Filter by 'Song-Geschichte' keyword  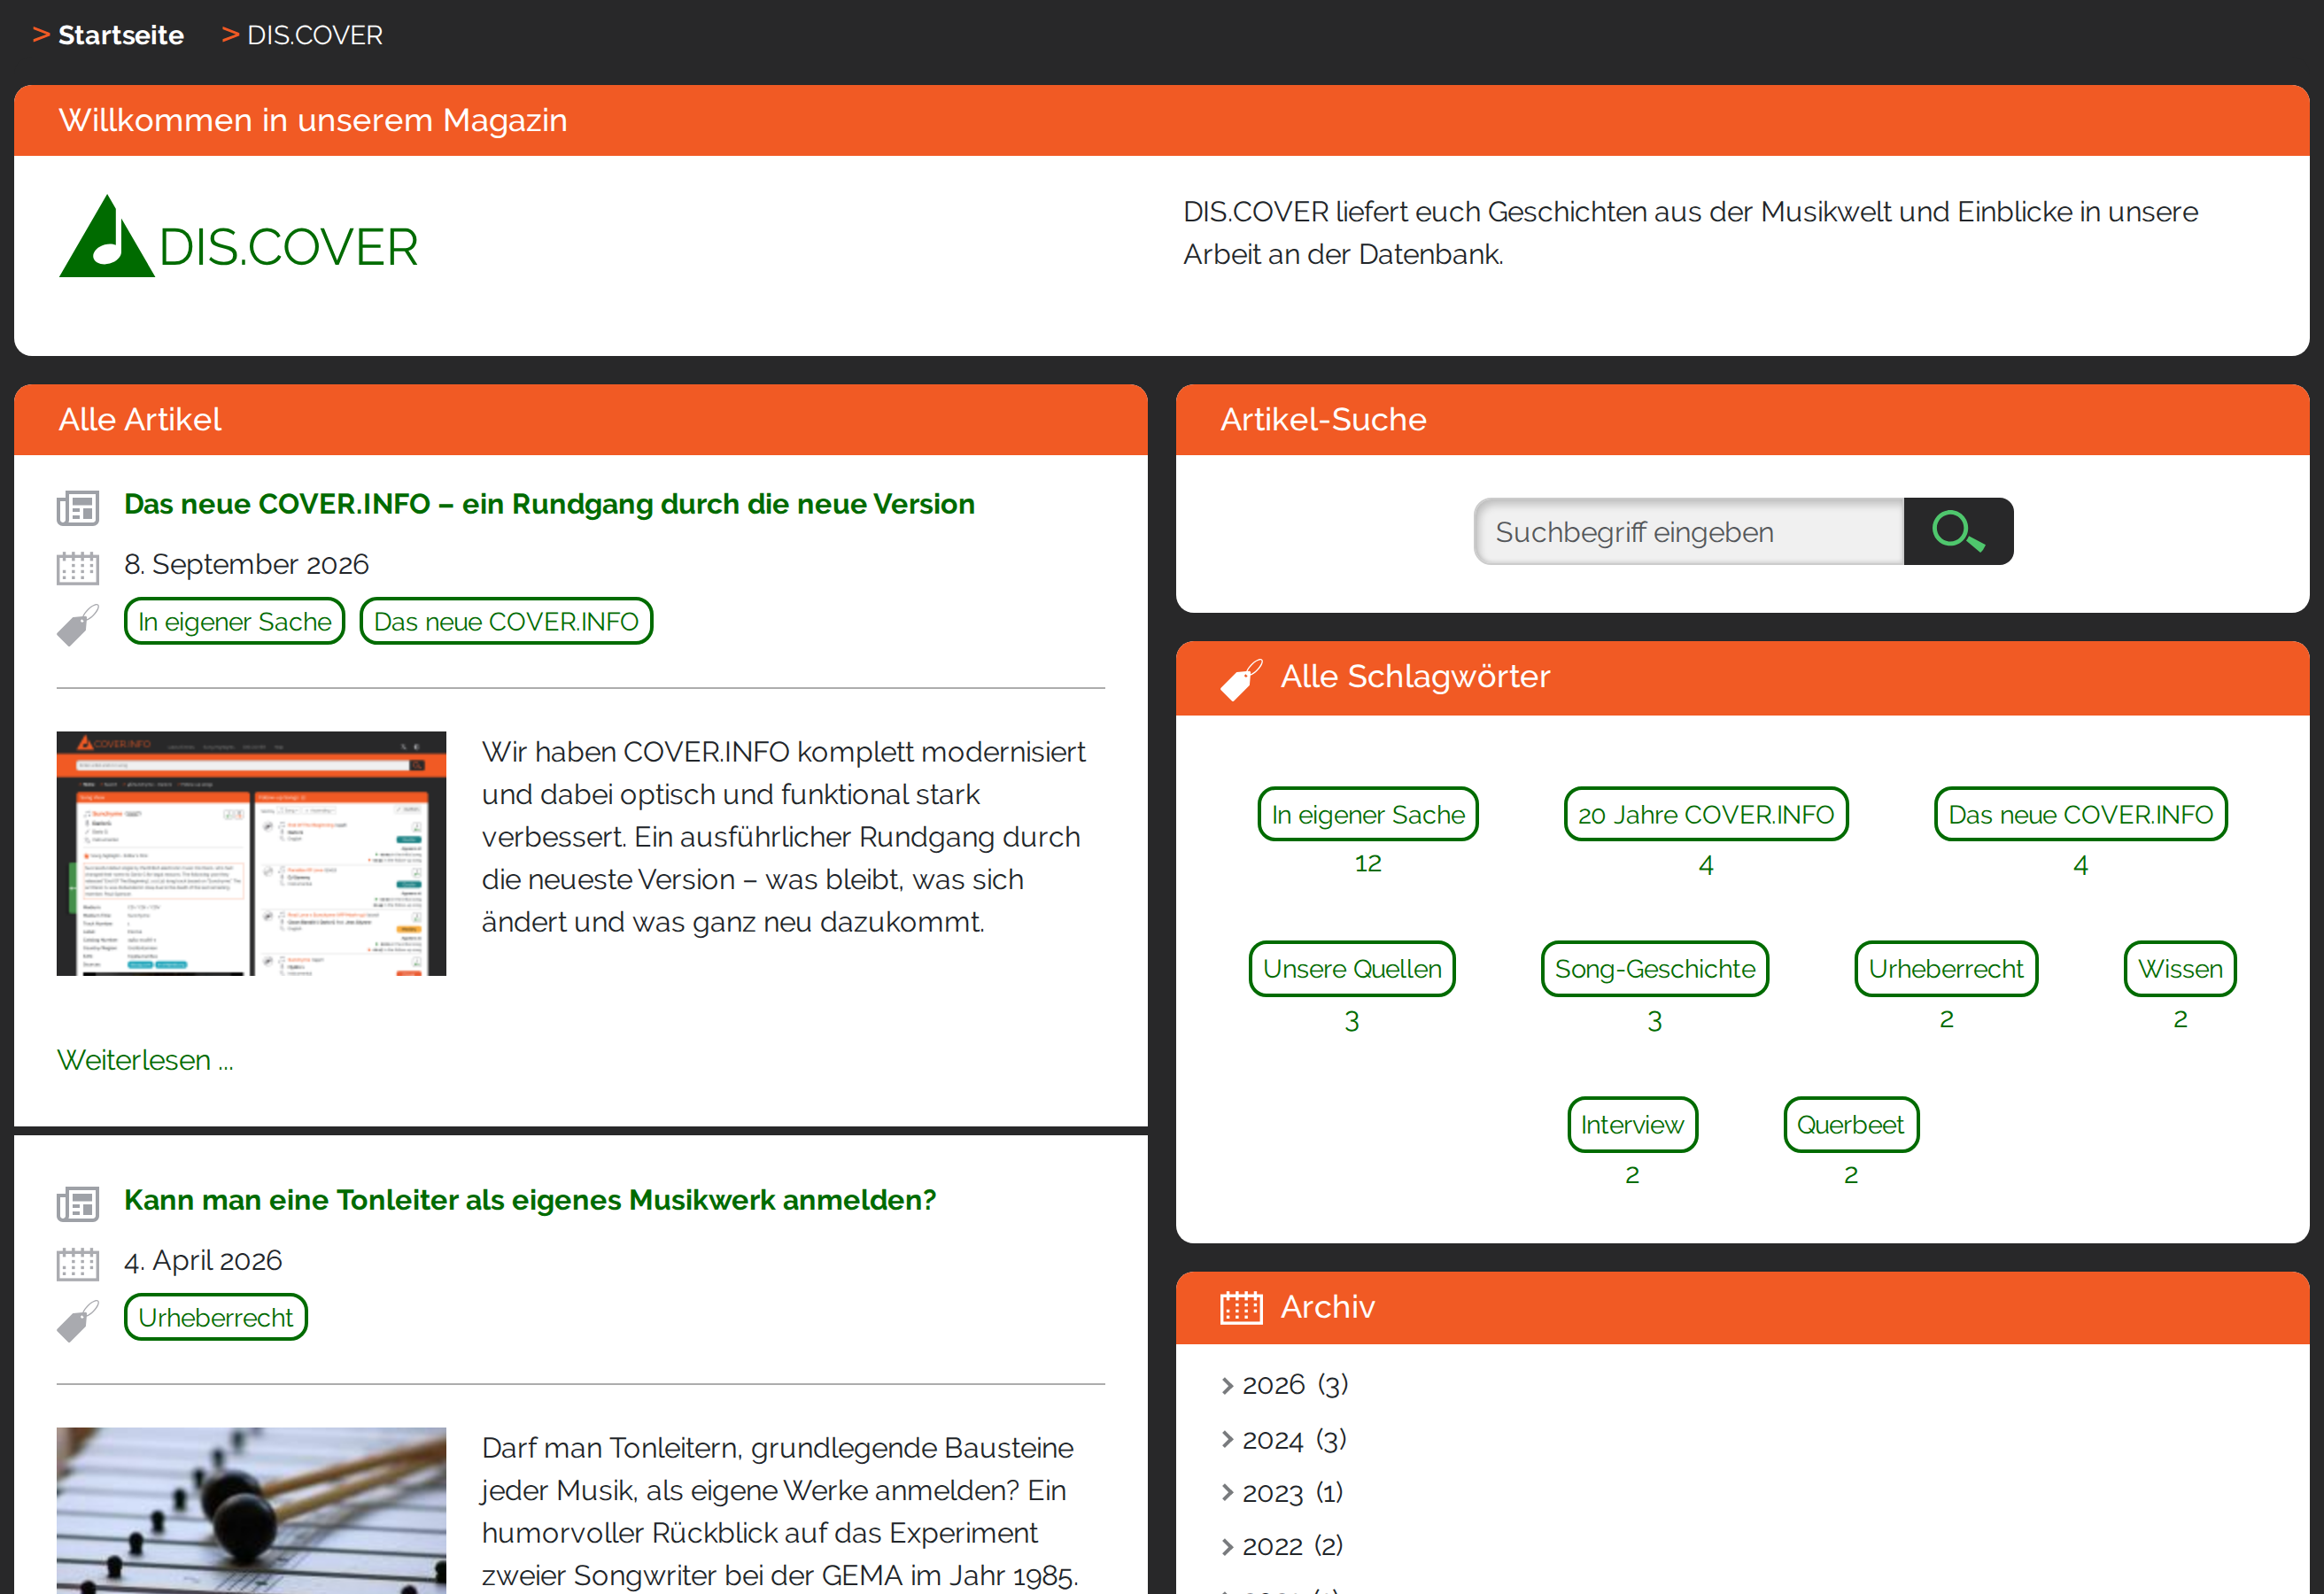tap(1655, 969)
